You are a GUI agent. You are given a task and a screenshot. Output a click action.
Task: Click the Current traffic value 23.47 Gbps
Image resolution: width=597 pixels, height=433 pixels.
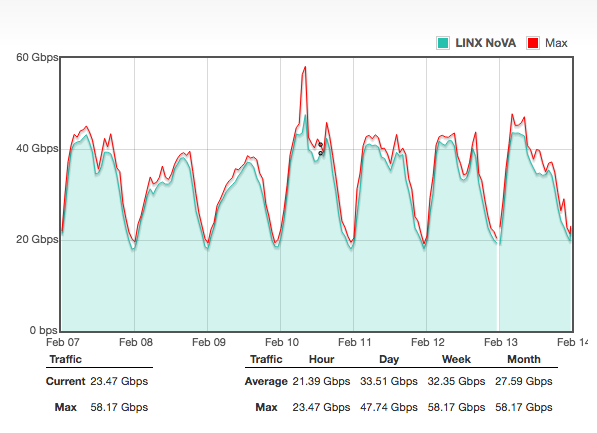119,381
